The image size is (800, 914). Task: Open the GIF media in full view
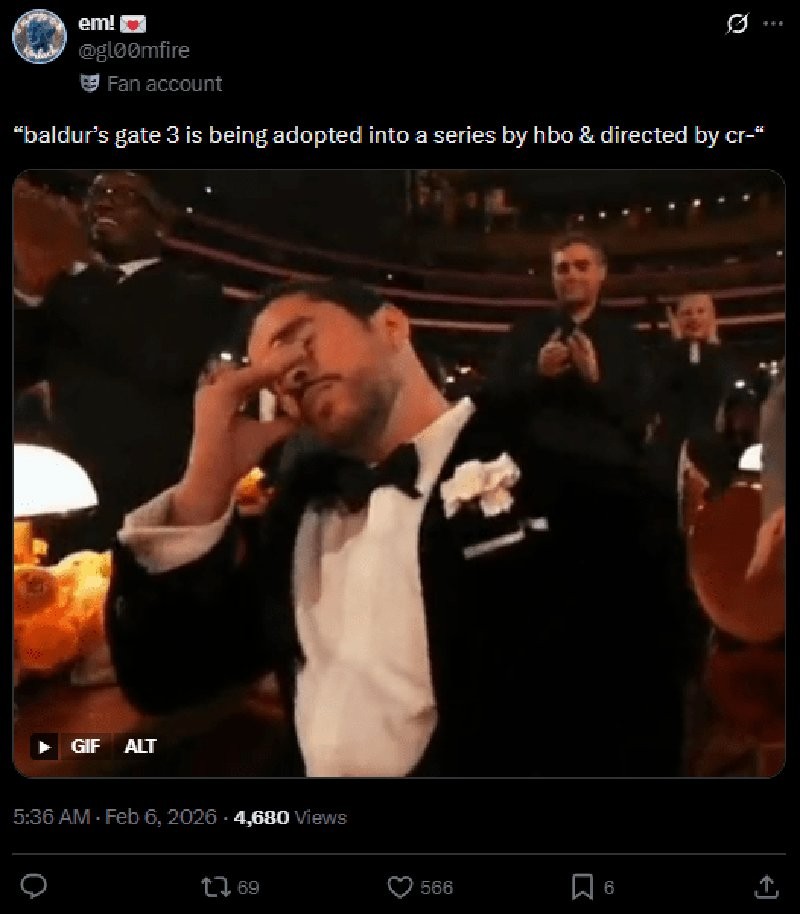(399, 473)
